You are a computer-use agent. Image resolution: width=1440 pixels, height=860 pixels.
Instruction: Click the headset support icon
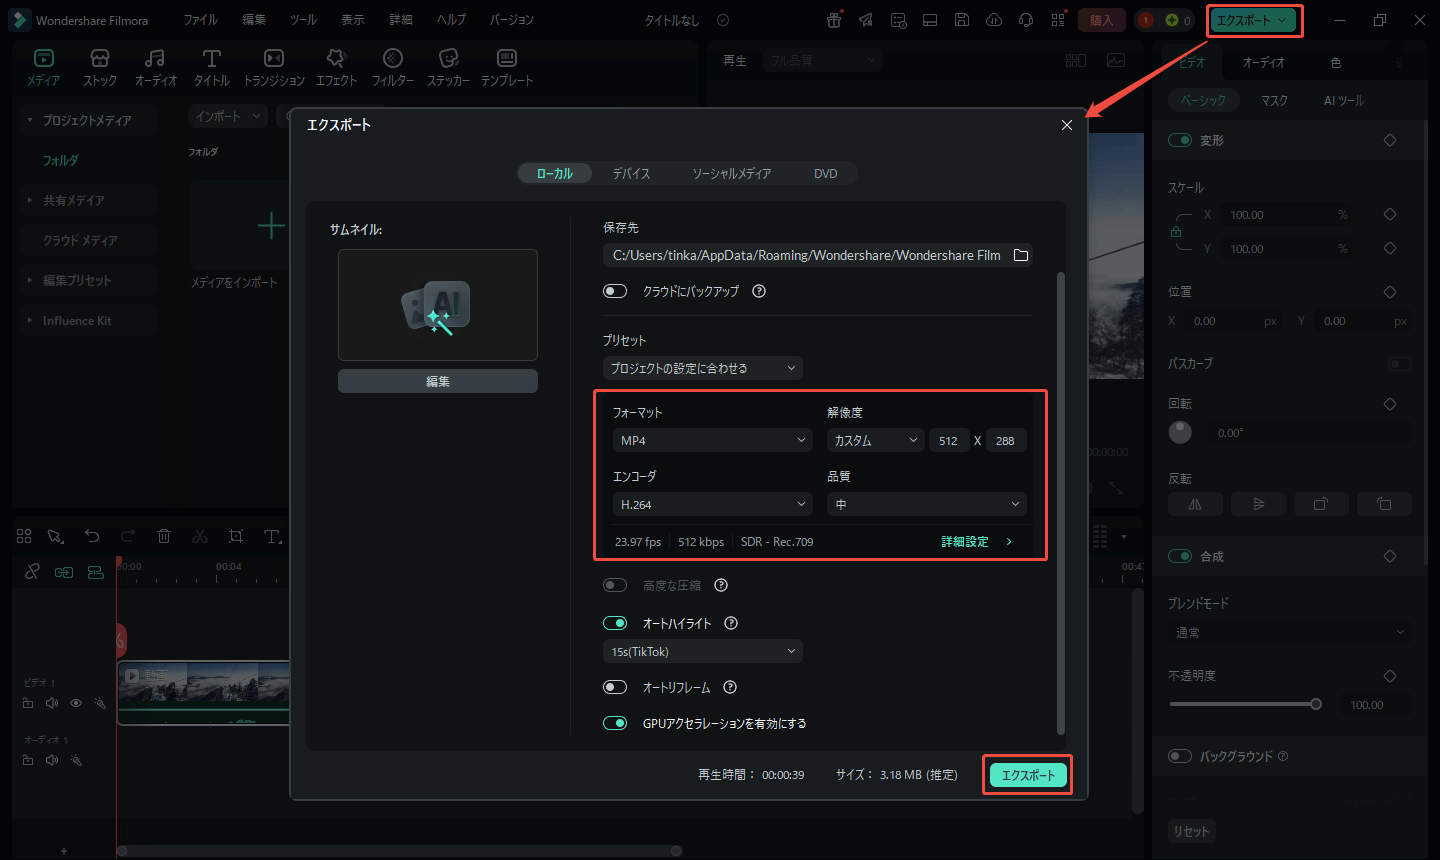click(1025, 20)
